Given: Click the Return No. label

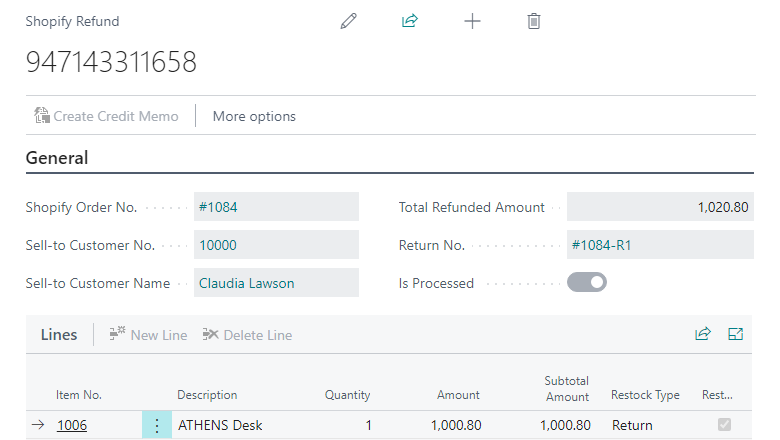Looking at the screenshot, I should pyautogui.click(x=432, y=245).
